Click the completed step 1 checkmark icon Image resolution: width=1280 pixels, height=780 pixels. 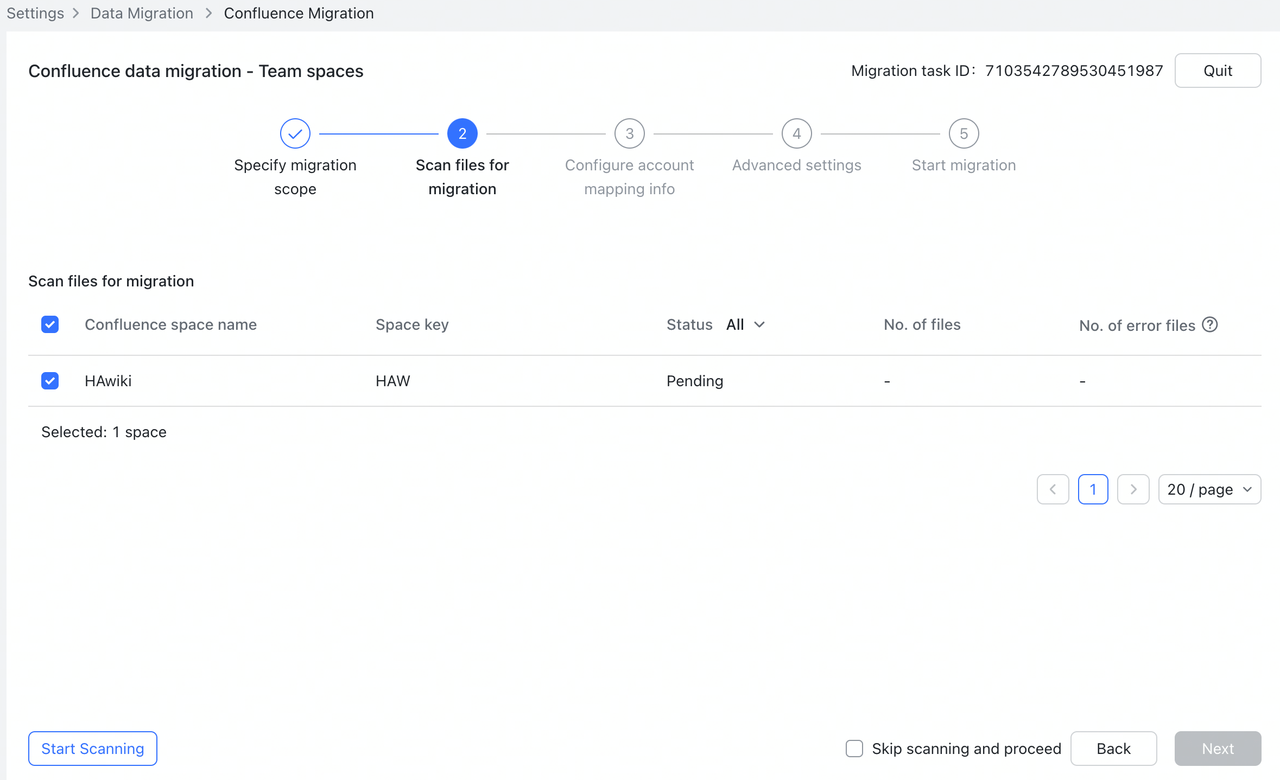coord(295,133)
